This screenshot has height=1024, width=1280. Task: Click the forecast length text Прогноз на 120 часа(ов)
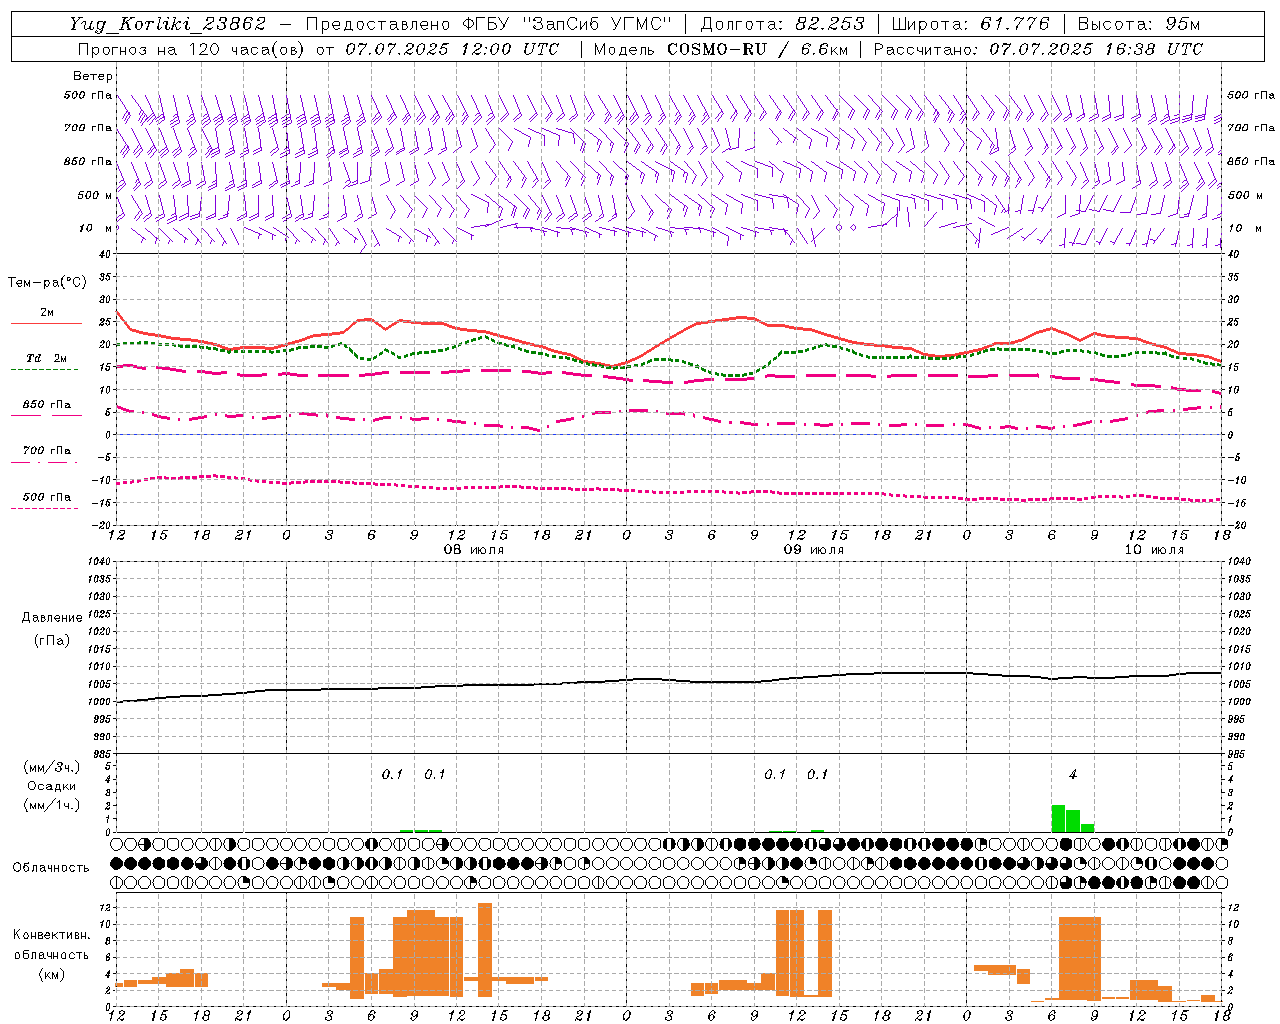point(191,49)
